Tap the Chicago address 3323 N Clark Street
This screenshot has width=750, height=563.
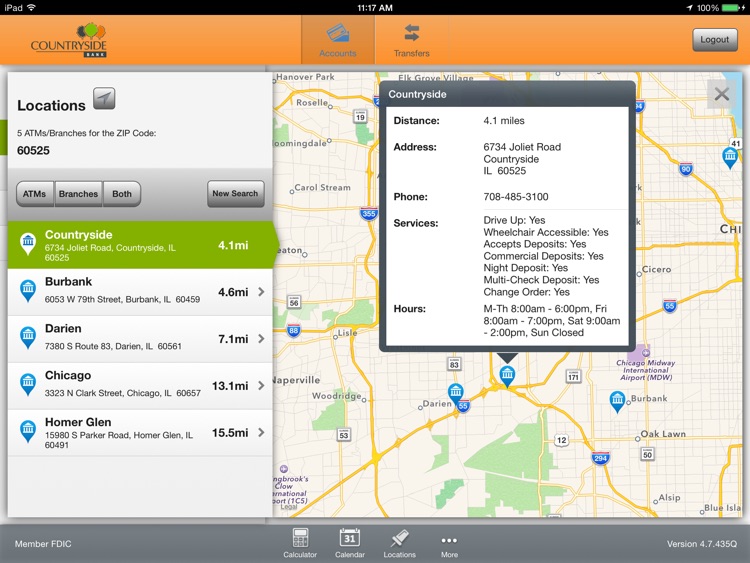[x=122, y=393]
